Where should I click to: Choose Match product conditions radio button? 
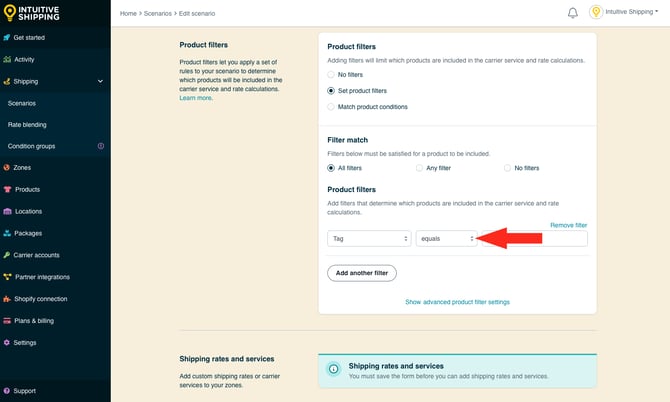pos(332,106)
